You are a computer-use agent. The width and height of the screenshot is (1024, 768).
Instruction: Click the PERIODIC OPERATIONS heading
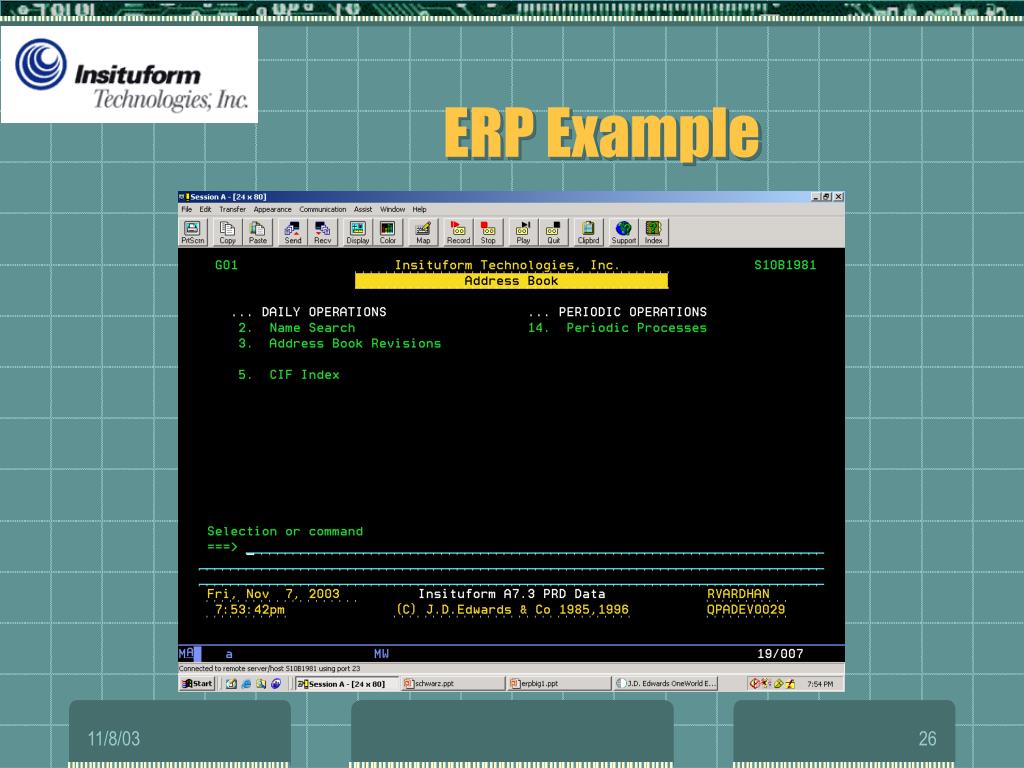(632, 312)
